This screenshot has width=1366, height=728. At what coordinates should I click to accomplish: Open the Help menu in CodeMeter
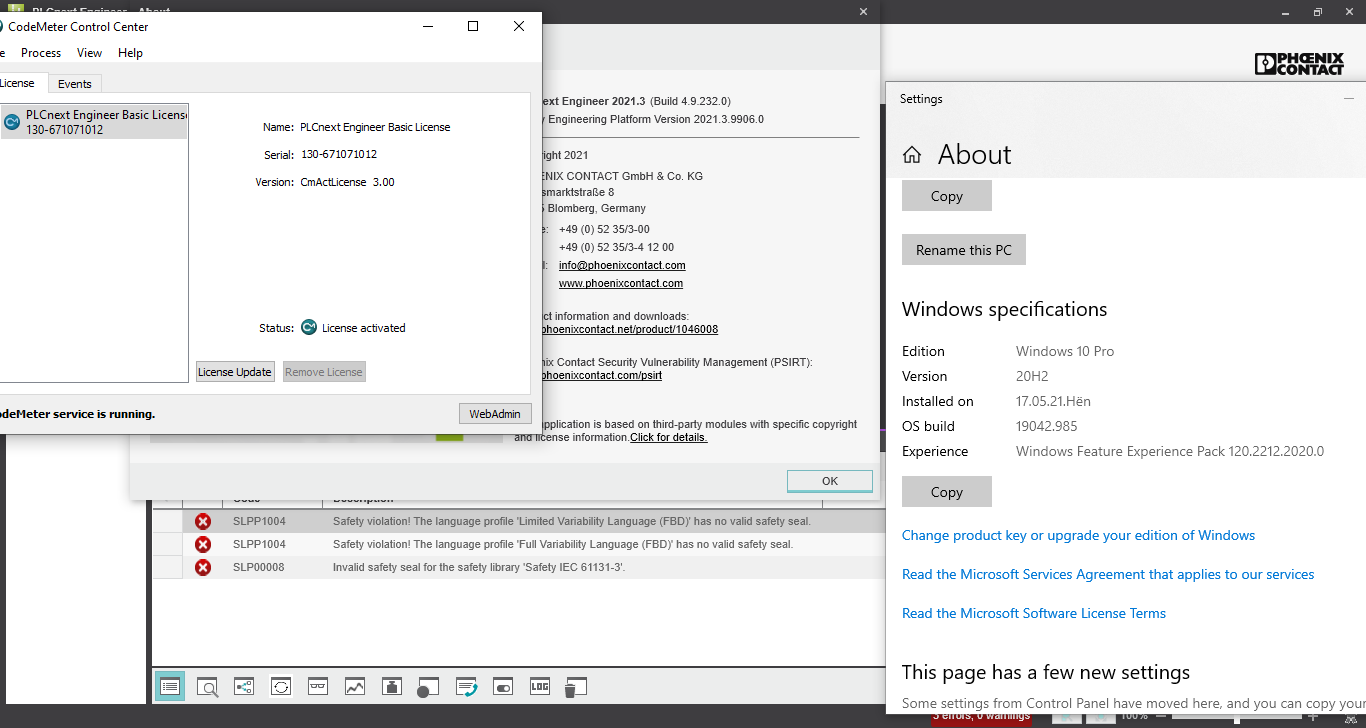tap(130, 53)
